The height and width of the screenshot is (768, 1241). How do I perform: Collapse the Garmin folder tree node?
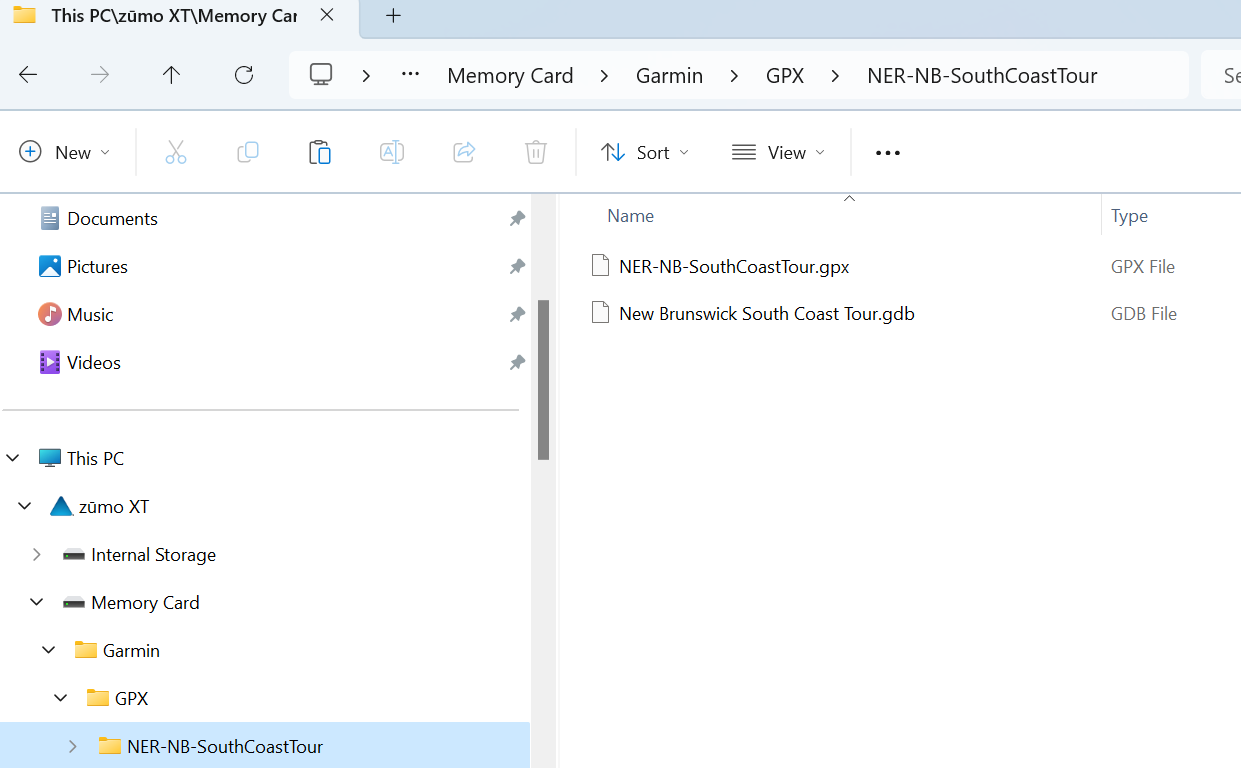(49, 650)
